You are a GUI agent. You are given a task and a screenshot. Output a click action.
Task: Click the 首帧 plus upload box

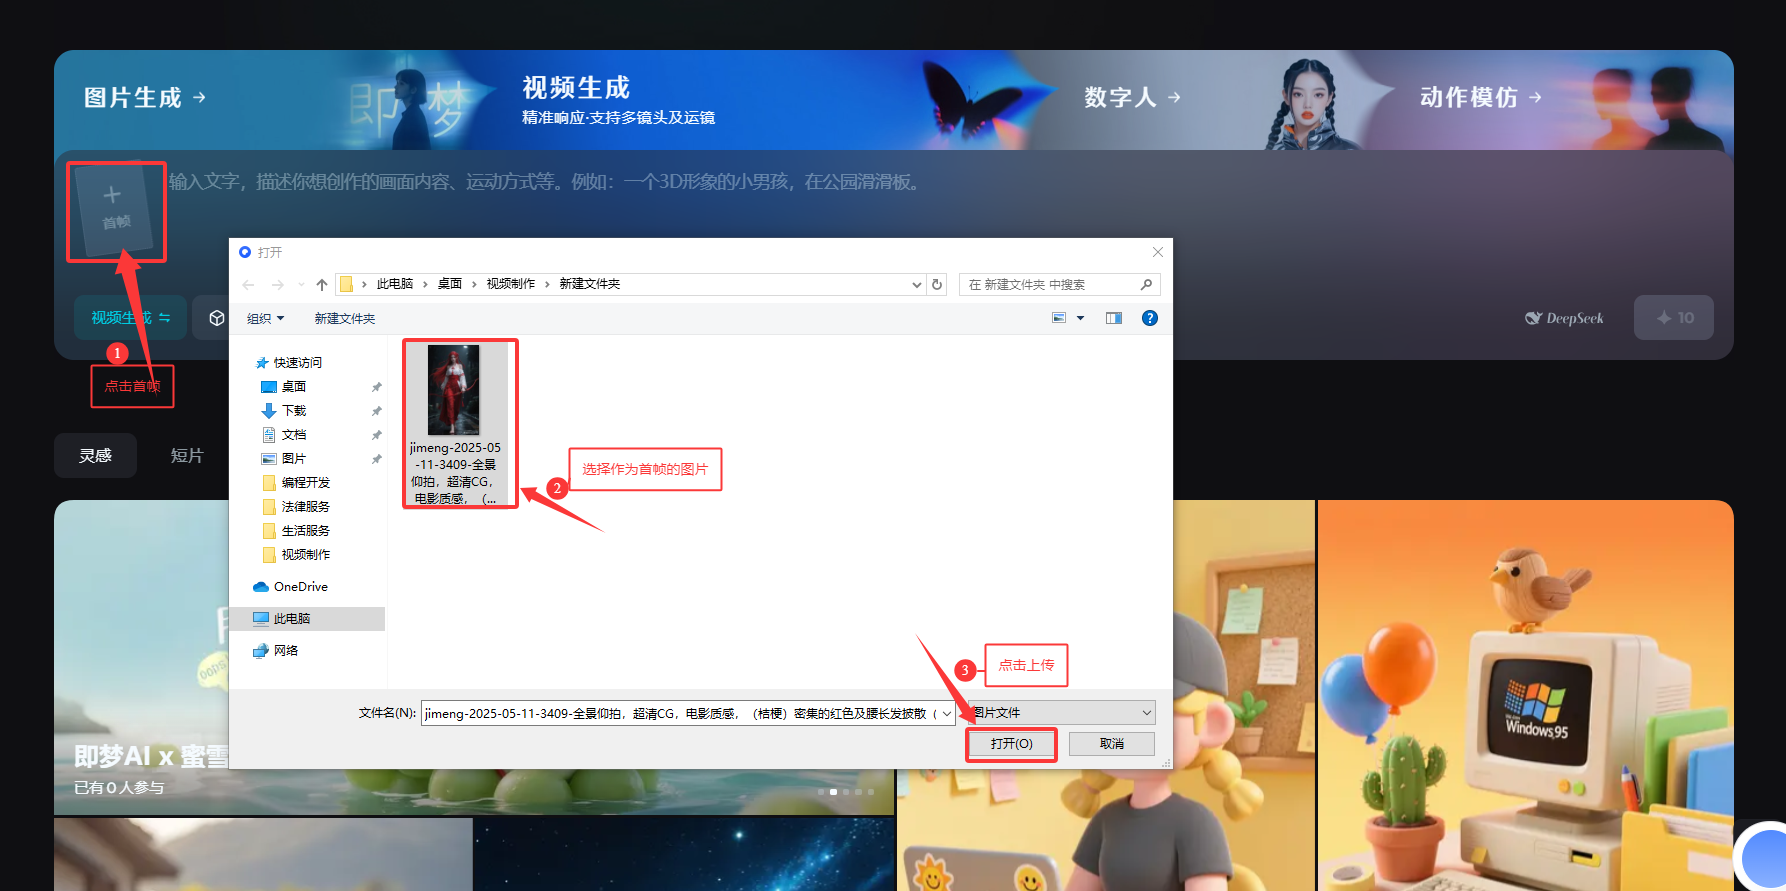click(115, 210)
